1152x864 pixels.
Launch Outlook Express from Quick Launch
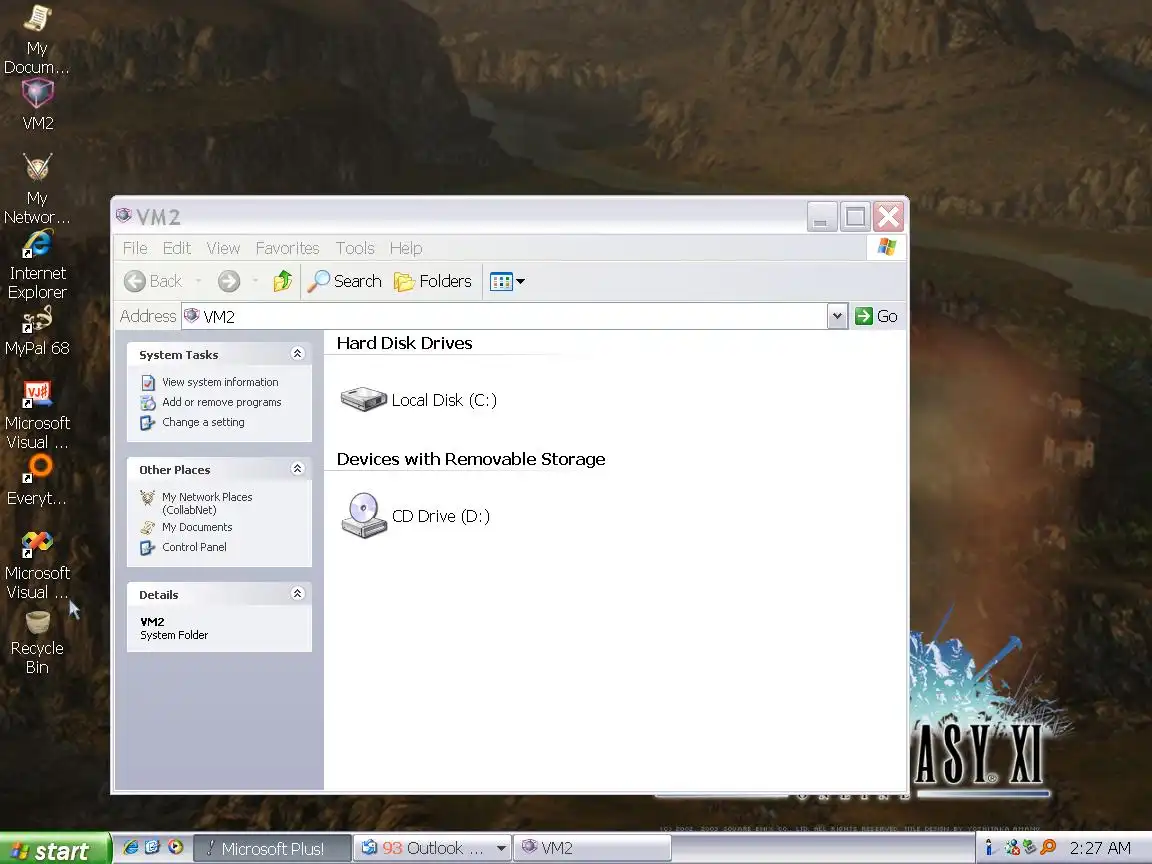click(153, 847)
